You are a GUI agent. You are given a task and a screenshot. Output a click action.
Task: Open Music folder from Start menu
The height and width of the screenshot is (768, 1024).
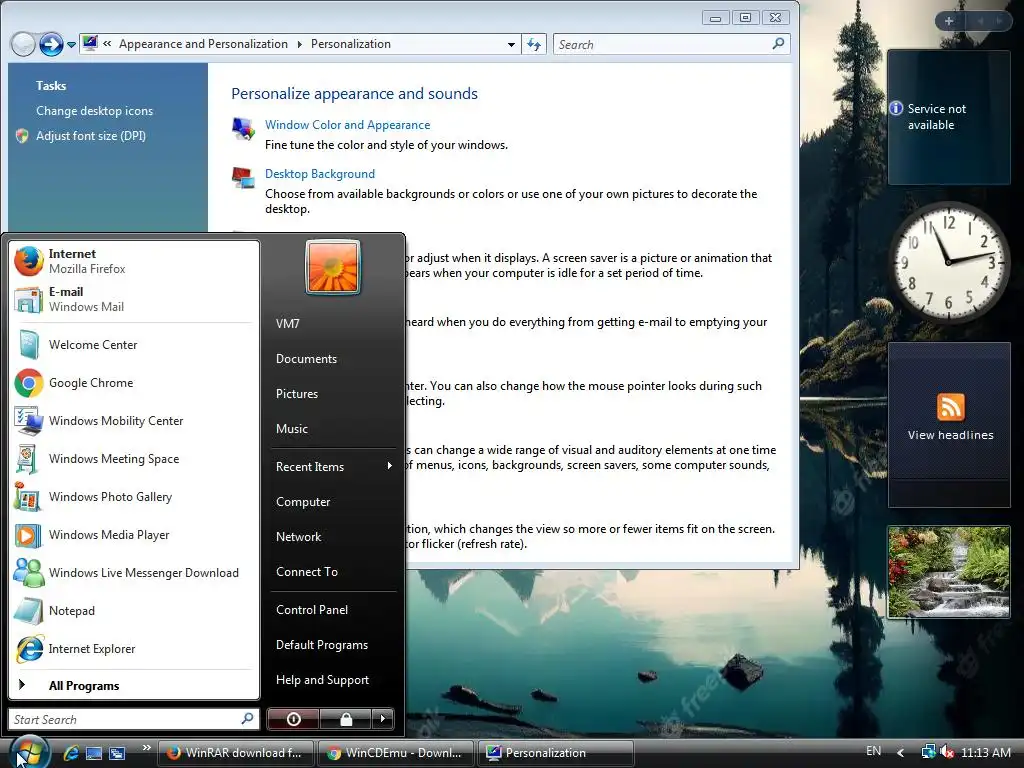pyautogui.click(x=332, y=428)
